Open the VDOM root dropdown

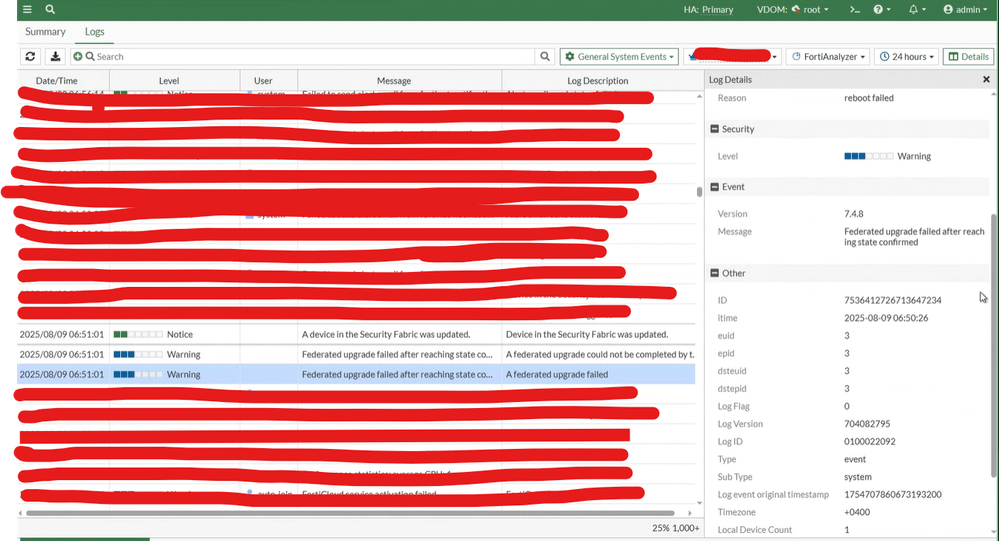(793, 10)
